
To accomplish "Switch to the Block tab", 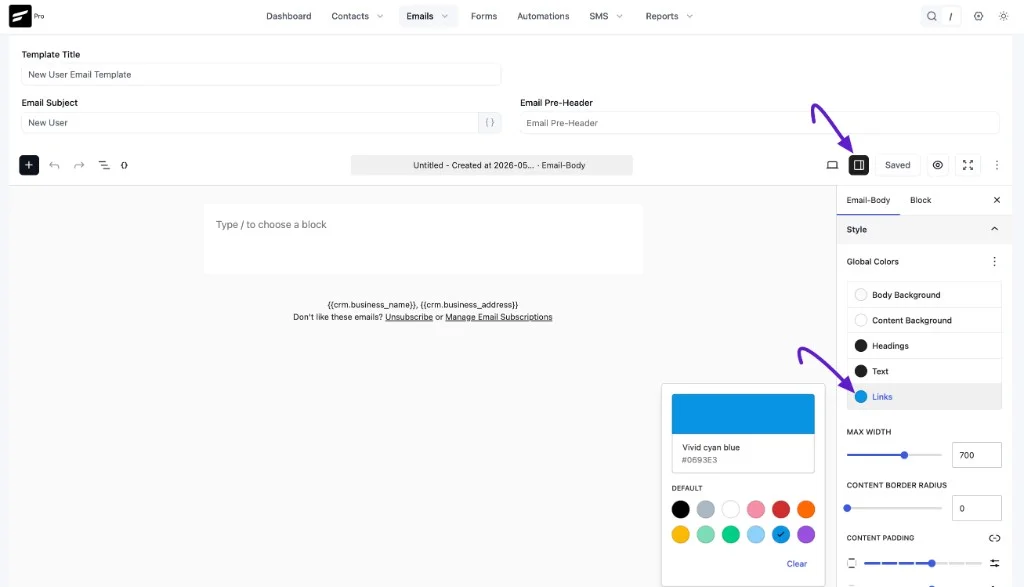I will coord(920,200).
